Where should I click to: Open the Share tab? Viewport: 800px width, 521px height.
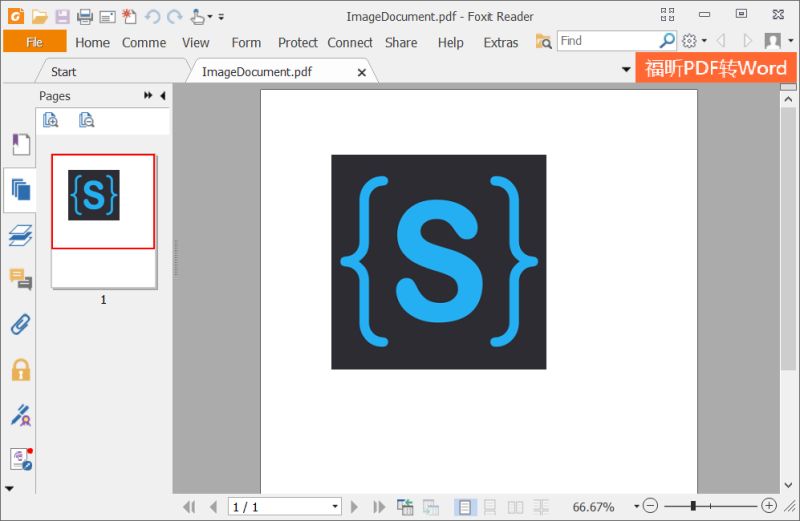(401, 42)
